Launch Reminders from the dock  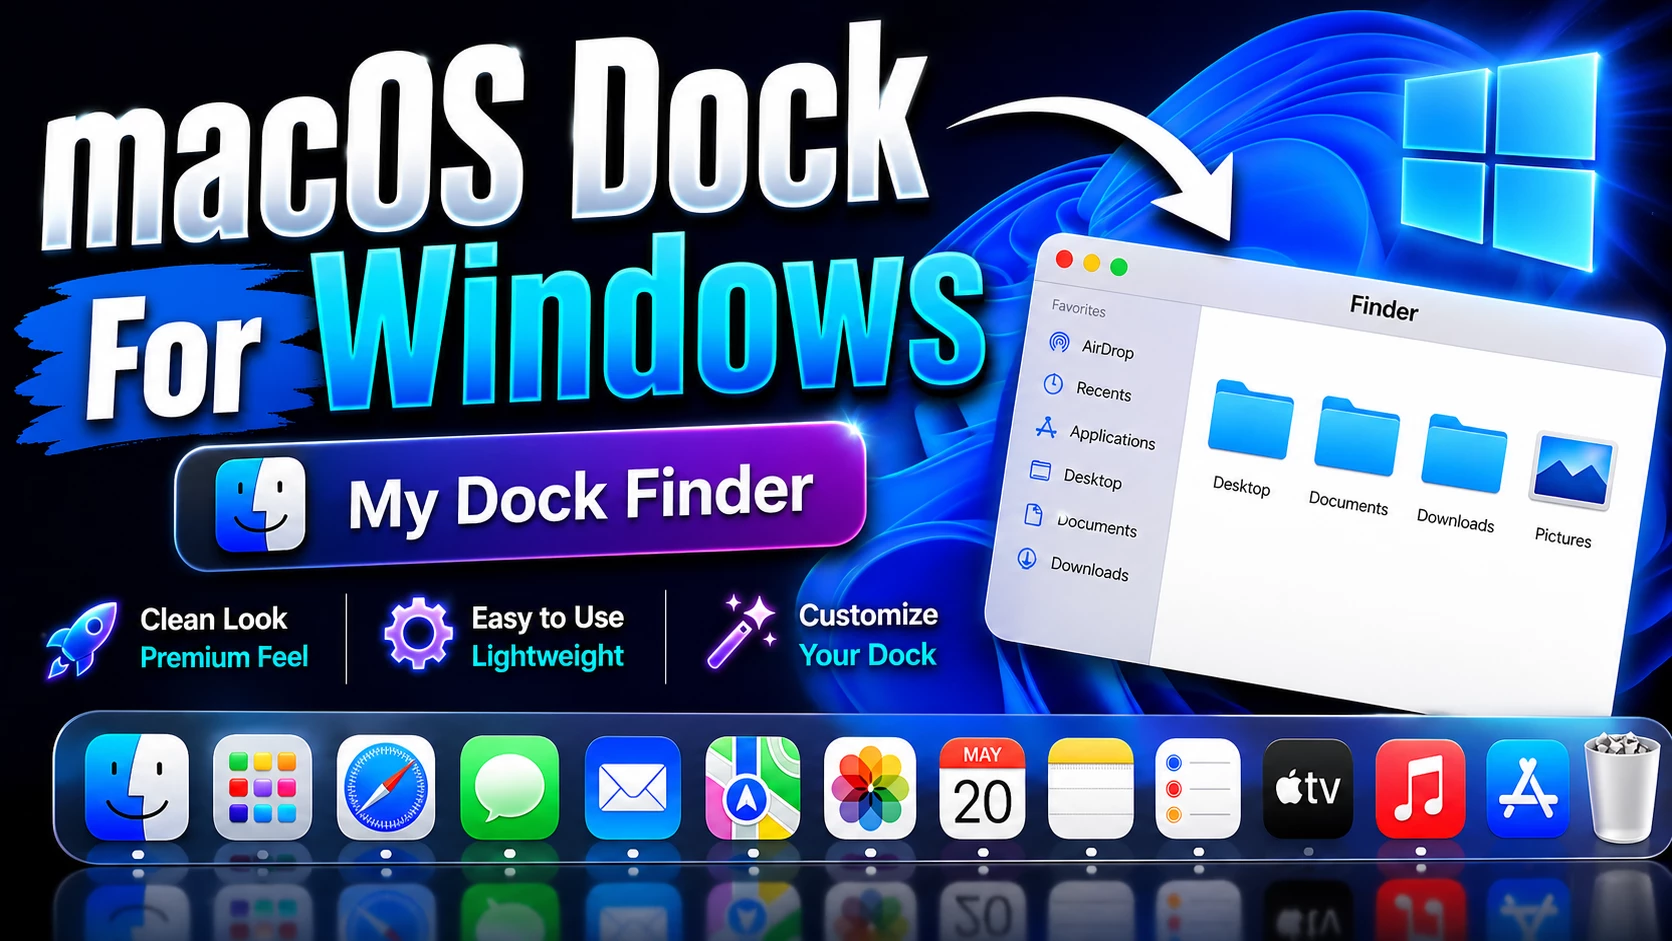(1198, 788)
